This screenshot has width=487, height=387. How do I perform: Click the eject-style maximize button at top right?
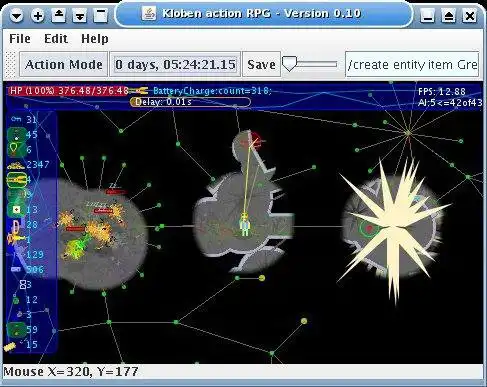click(448, 16)
